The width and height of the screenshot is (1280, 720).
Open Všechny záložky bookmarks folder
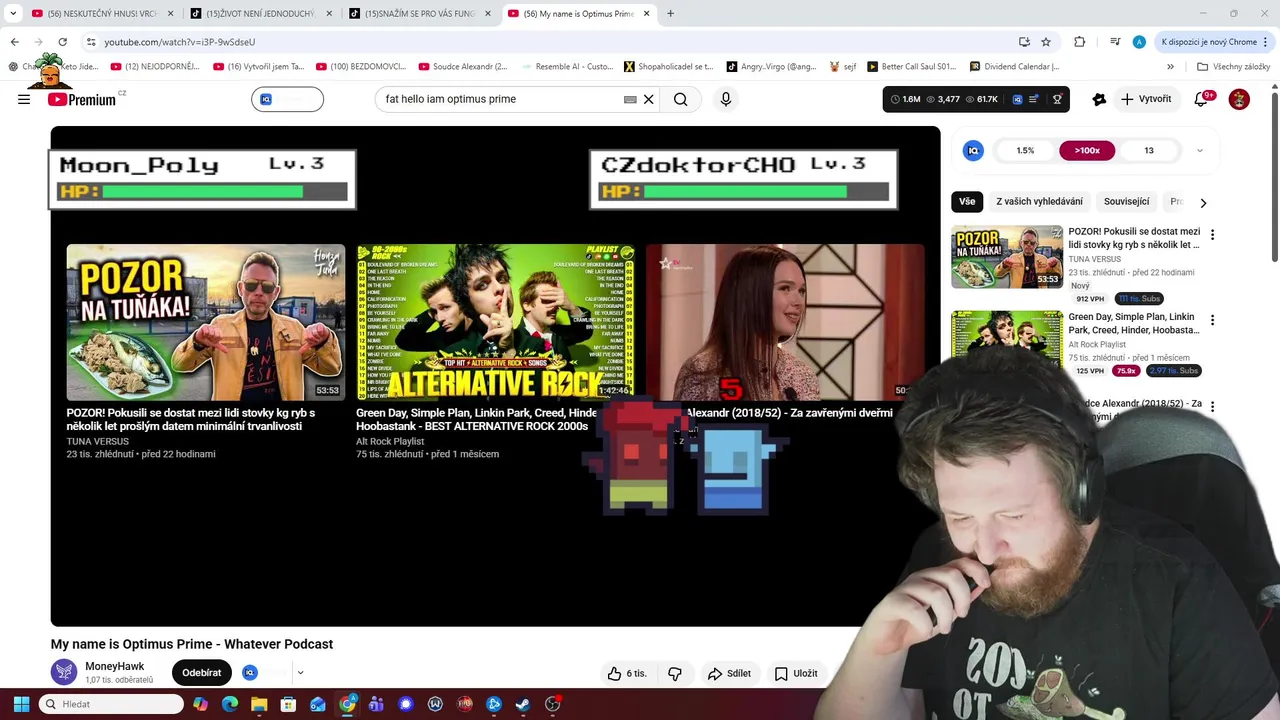[1233, 67]
